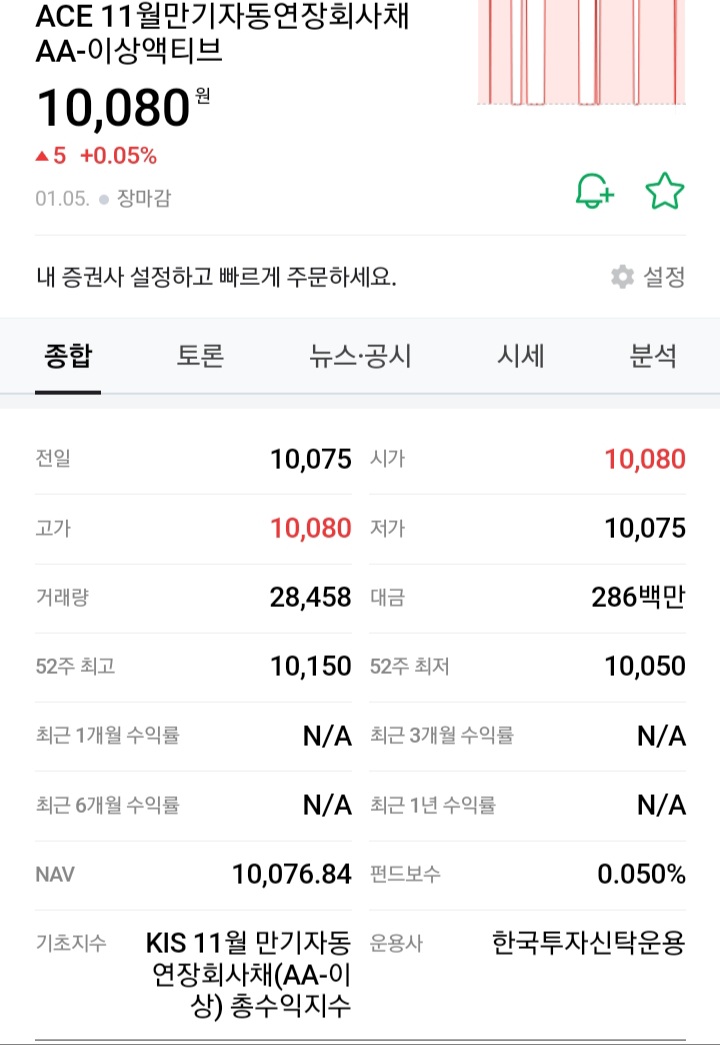Open the red price chart thumbnail

[x=581, y=53]
